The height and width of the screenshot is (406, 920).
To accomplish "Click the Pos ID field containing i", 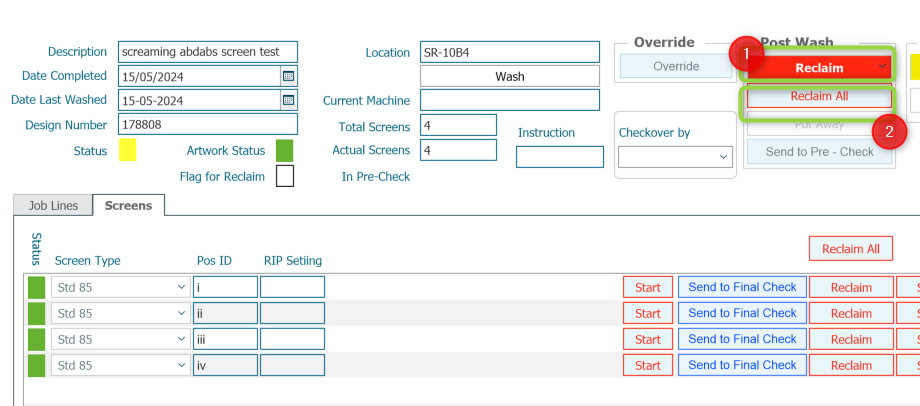I will click(225, 287).
